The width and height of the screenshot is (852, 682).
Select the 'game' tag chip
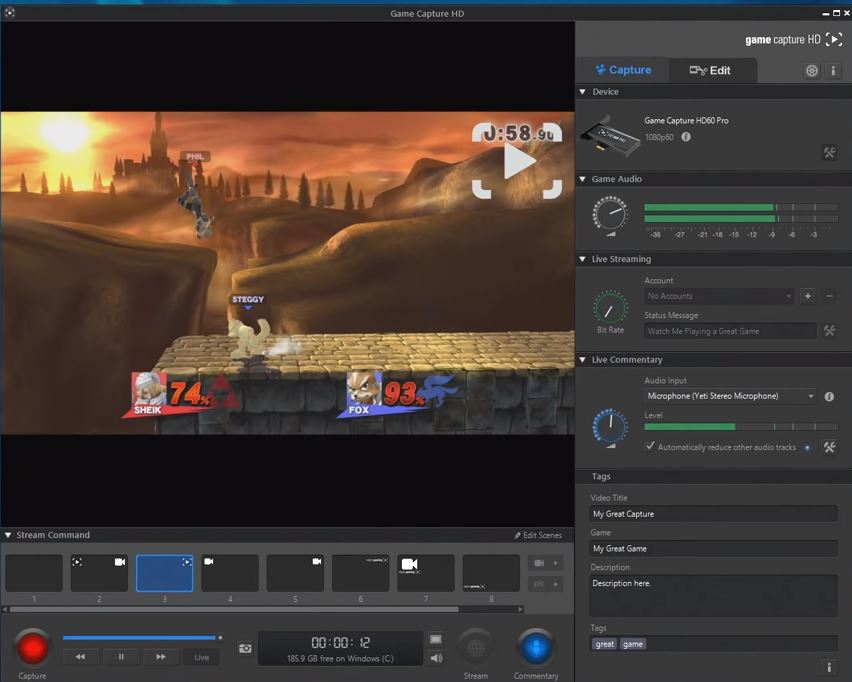[x=632, y=644]
